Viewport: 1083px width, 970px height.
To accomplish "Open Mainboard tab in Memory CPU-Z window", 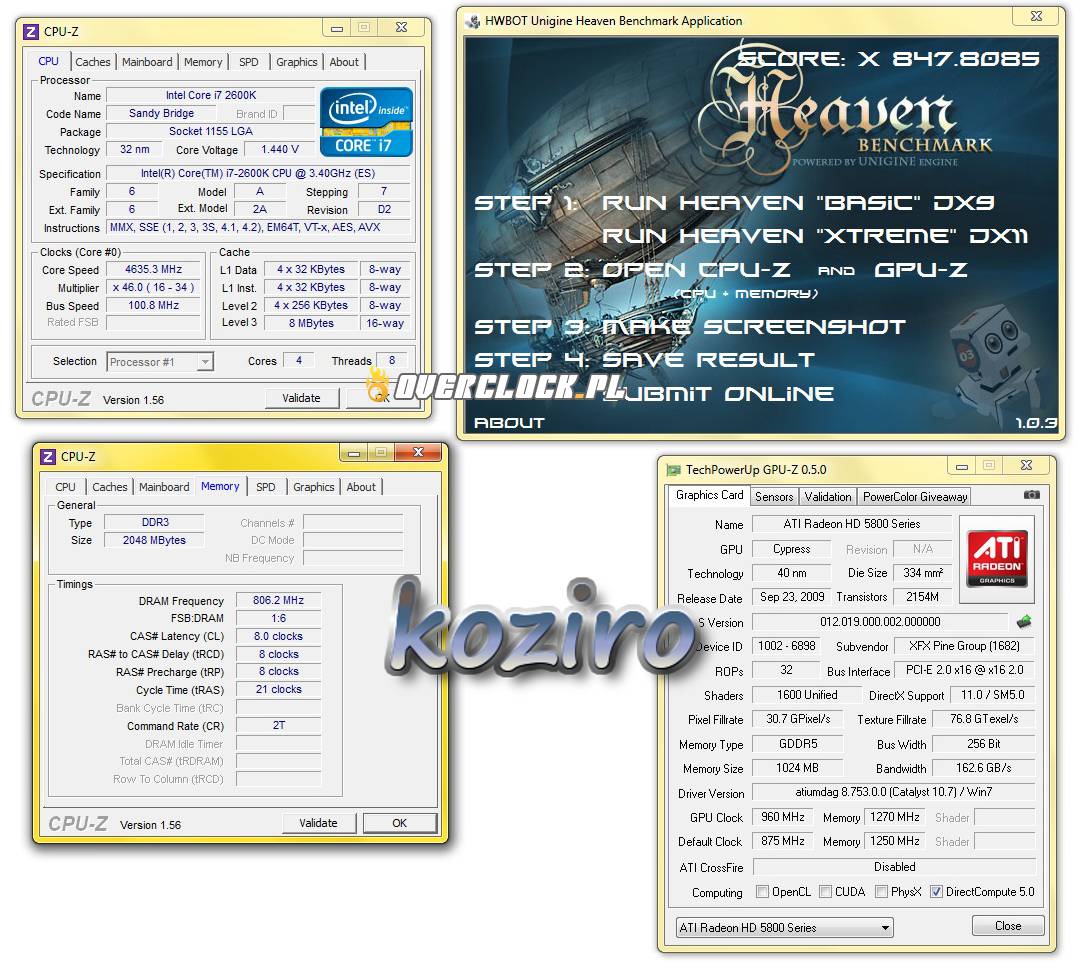I will (x=164, y=487).
